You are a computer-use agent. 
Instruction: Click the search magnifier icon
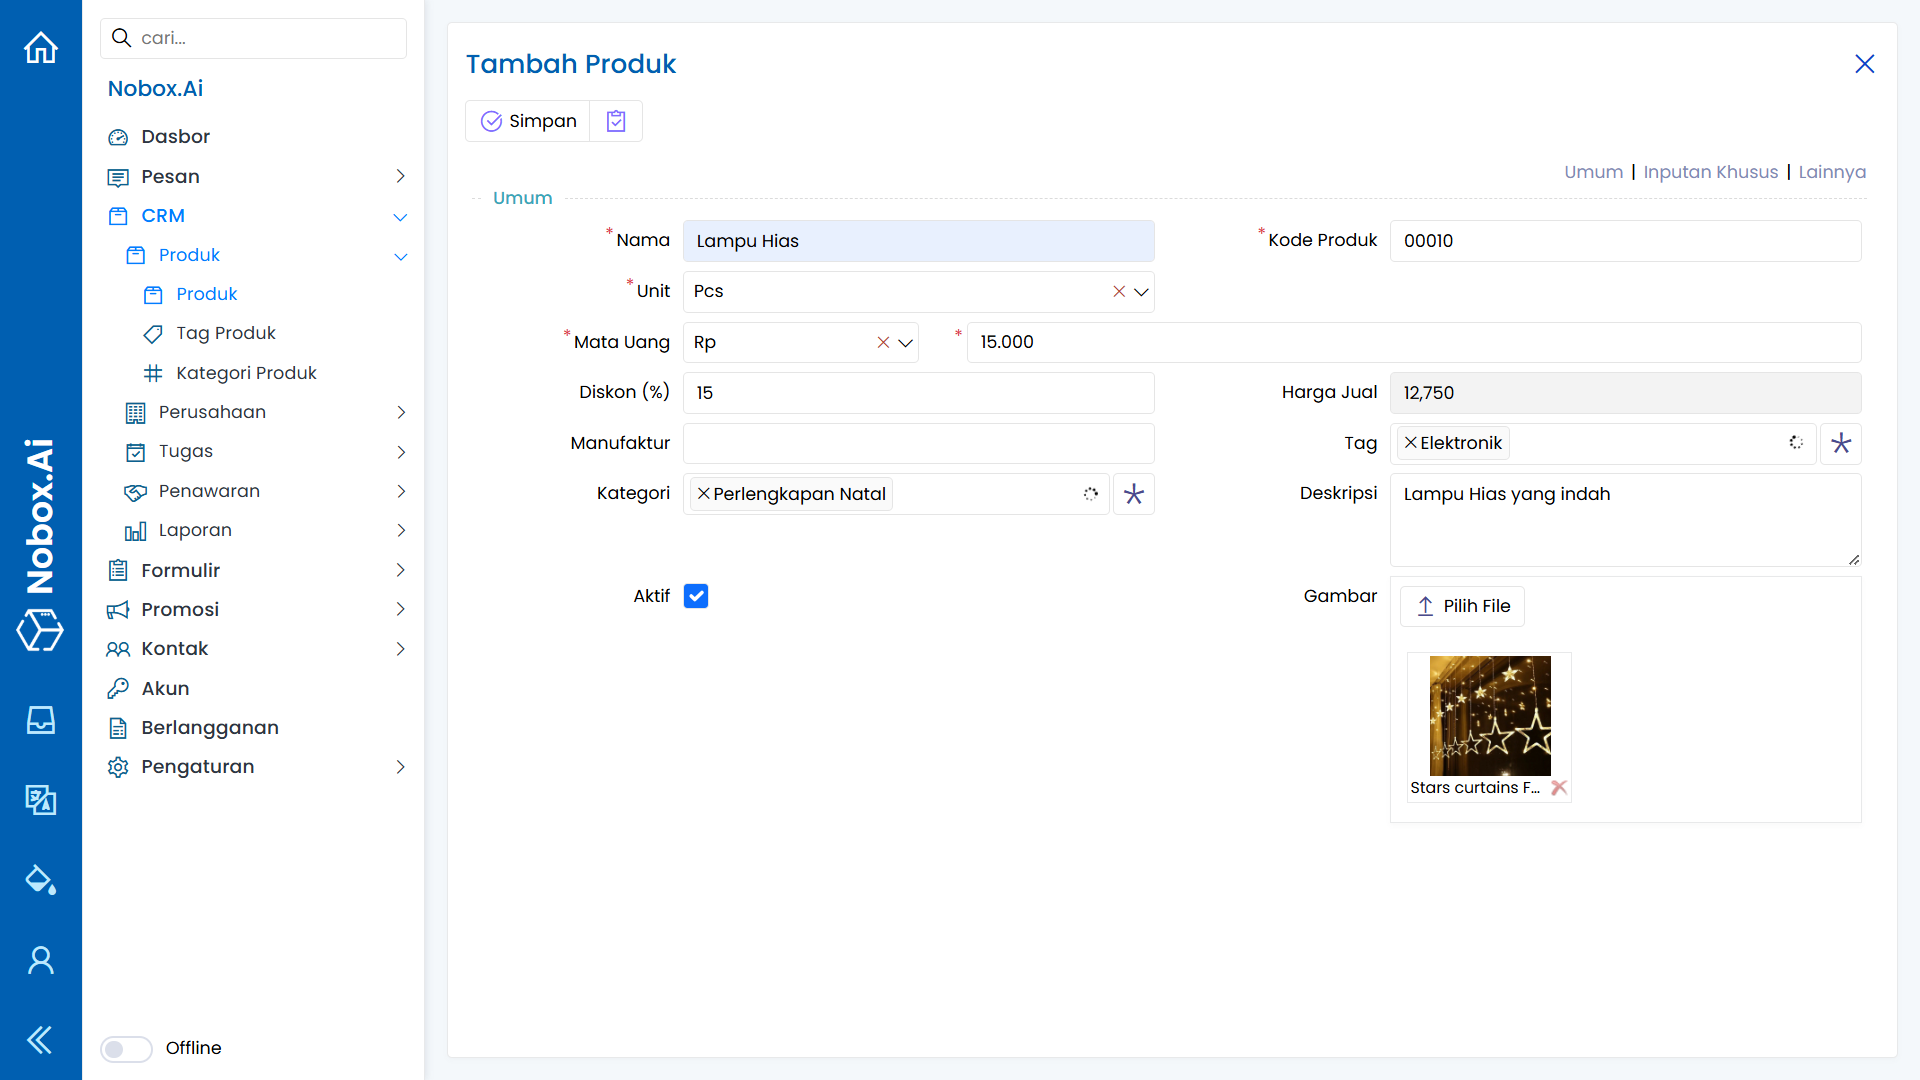(121, 38)
